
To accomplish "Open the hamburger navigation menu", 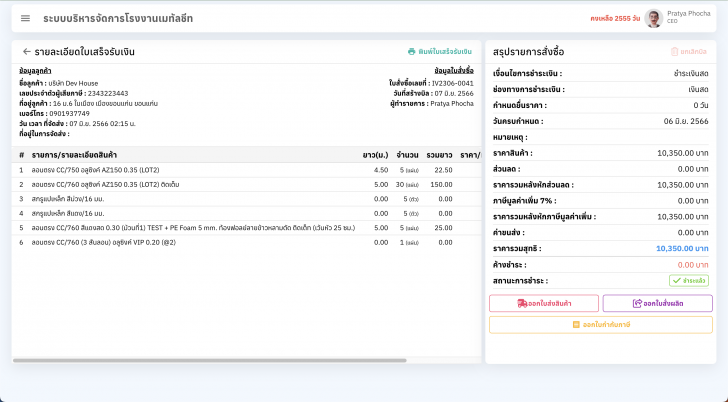I will pyautogui.click(x=26, y=18).
